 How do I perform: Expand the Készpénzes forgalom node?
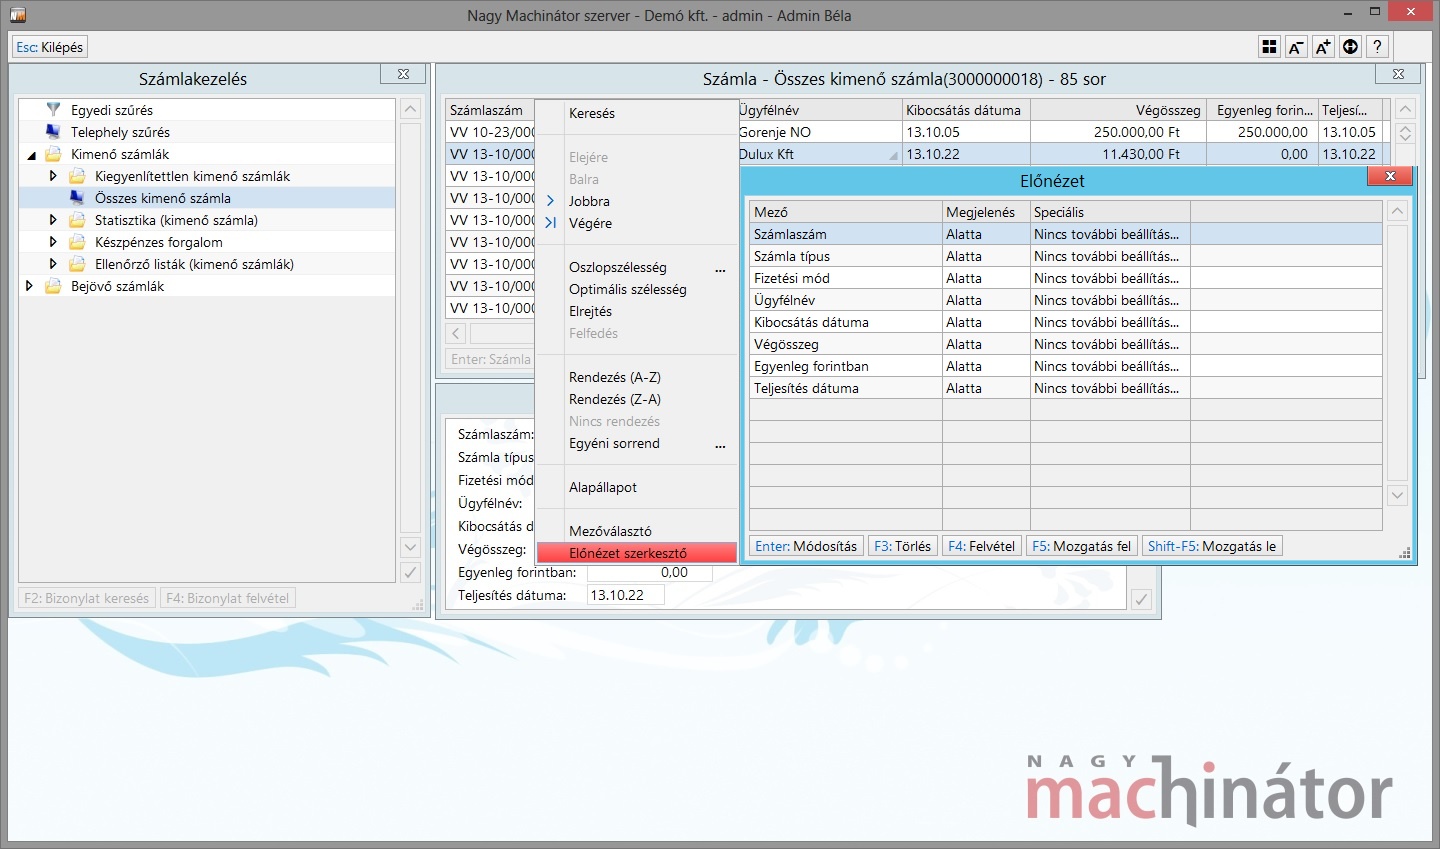pos(53,242)
